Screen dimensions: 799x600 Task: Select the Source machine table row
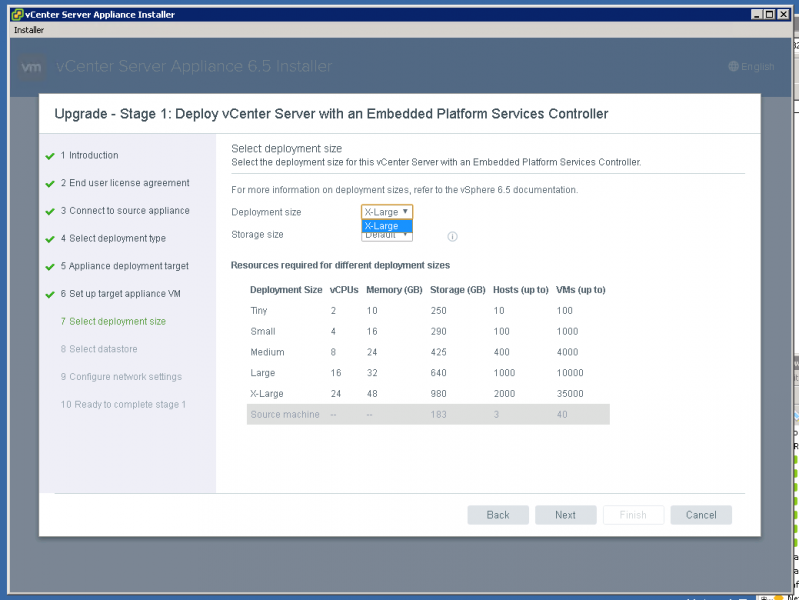(x=428, y=415)
